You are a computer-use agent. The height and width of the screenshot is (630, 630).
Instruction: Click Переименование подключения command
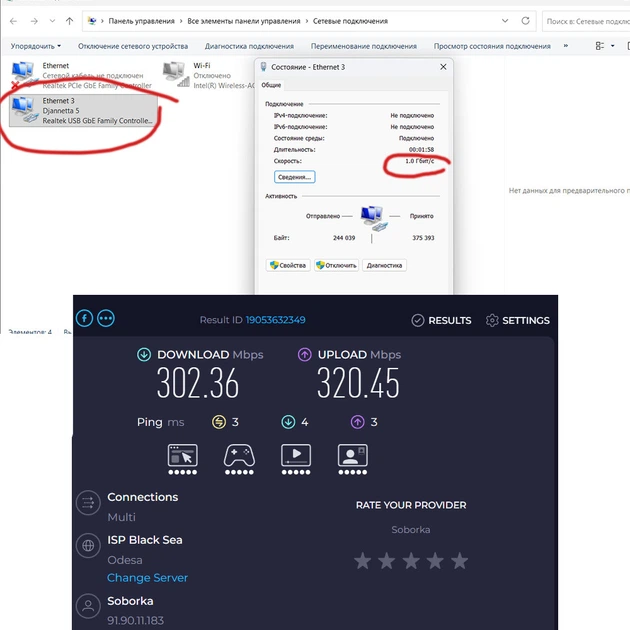pos(364,46)
